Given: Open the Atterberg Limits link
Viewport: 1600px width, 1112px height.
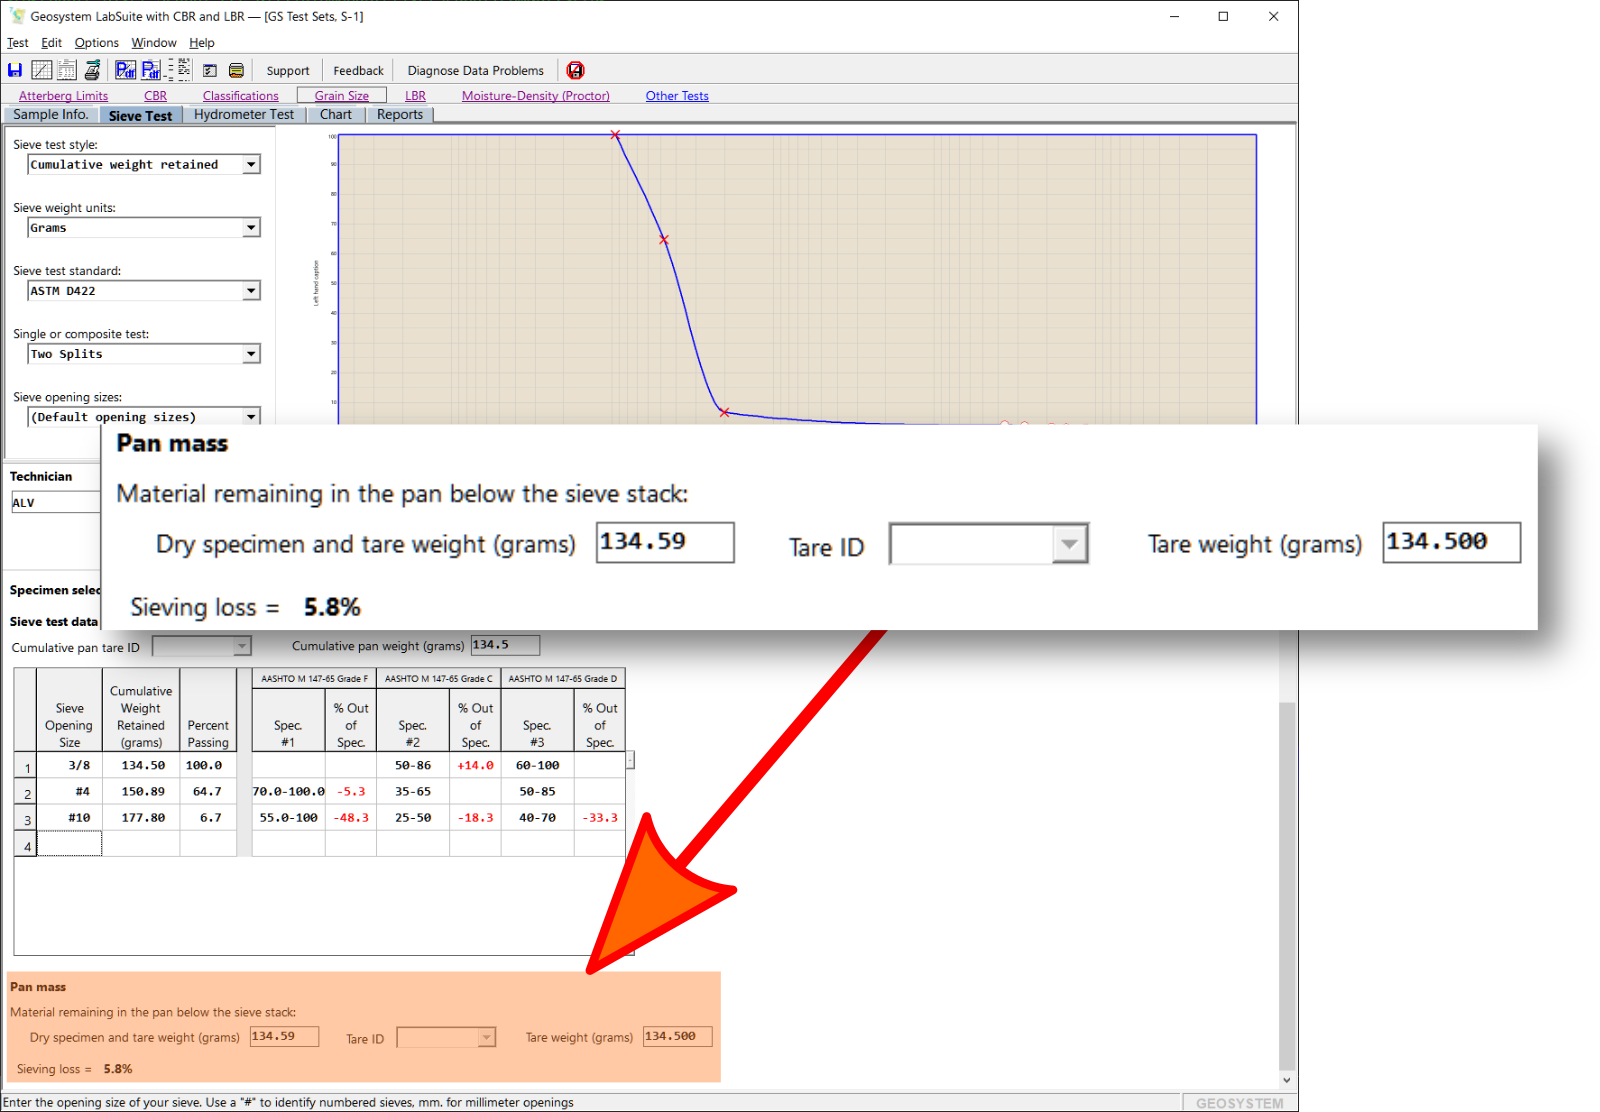Looking at the screenshot, I should 63,96.
